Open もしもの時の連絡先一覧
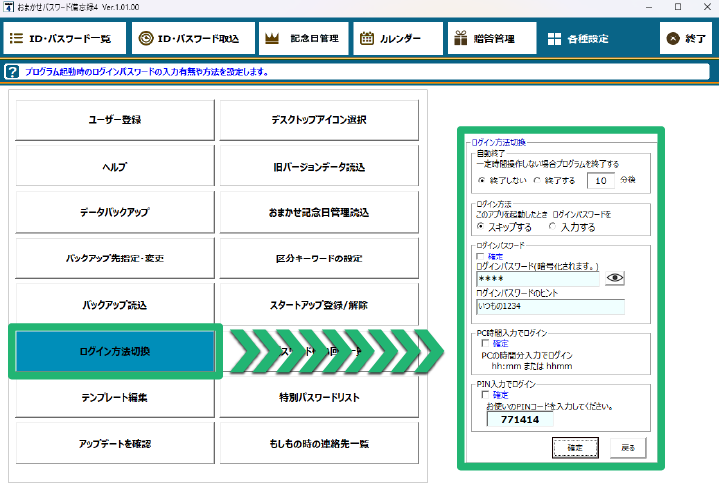 pos(319,444)
